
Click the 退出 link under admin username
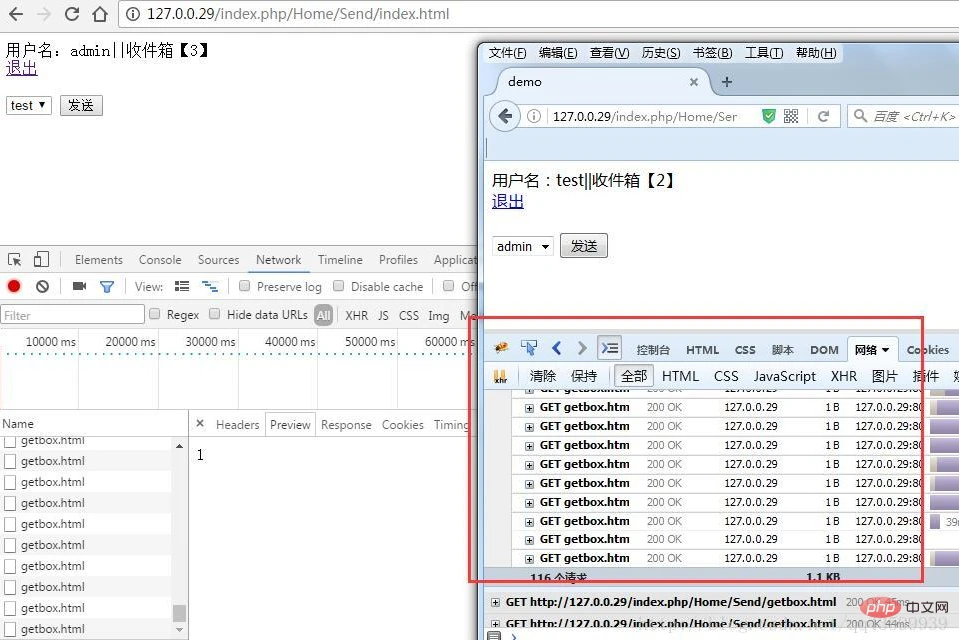tap(21, 68)
